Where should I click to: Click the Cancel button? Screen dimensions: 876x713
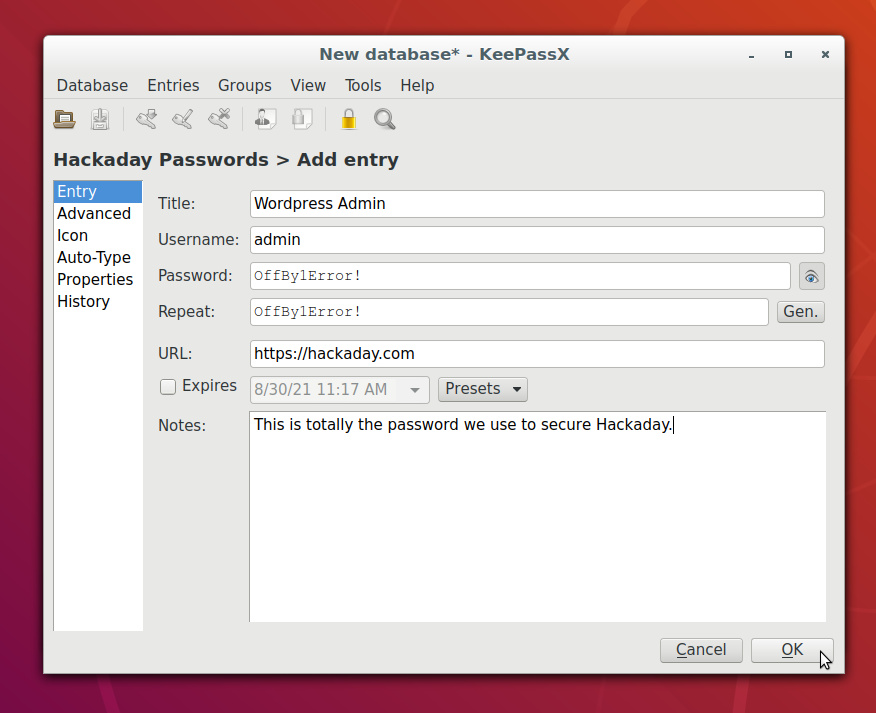click(701, 650)
